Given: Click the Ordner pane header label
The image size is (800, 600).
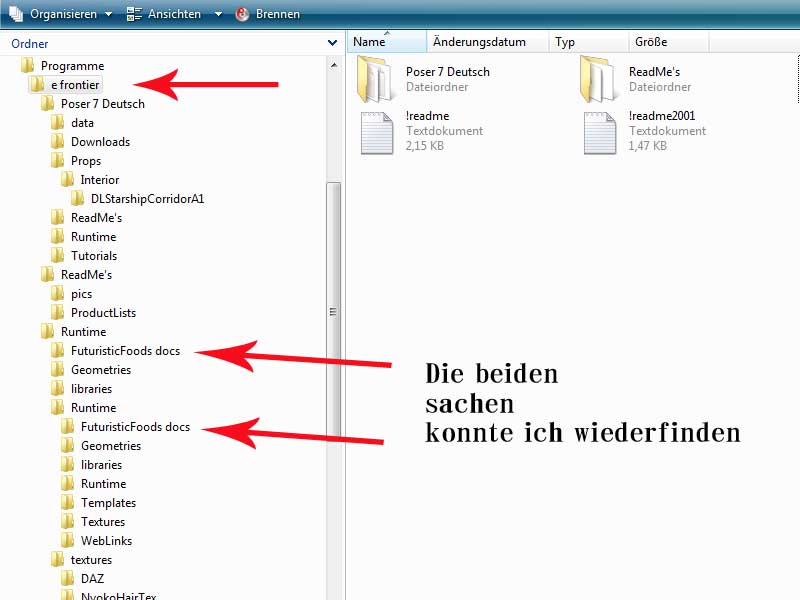Looking at the screenshot, I should [x=30, y=44].
